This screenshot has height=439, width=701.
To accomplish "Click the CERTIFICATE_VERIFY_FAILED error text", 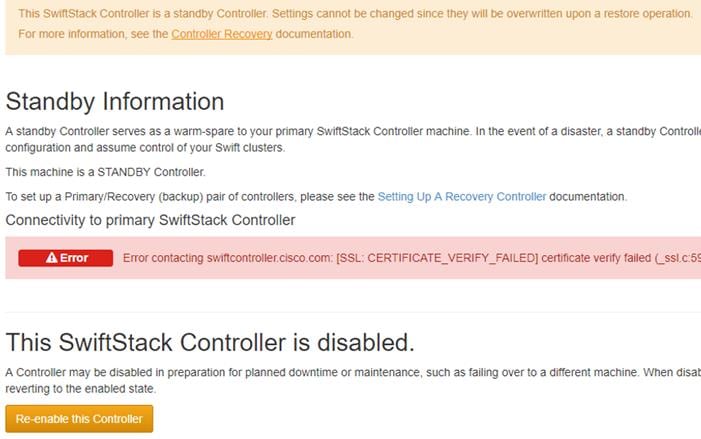I will [437, 258].
